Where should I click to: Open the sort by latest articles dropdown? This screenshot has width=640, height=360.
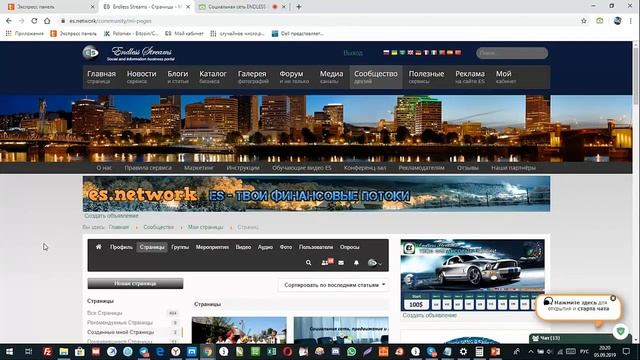coord(333,285)
